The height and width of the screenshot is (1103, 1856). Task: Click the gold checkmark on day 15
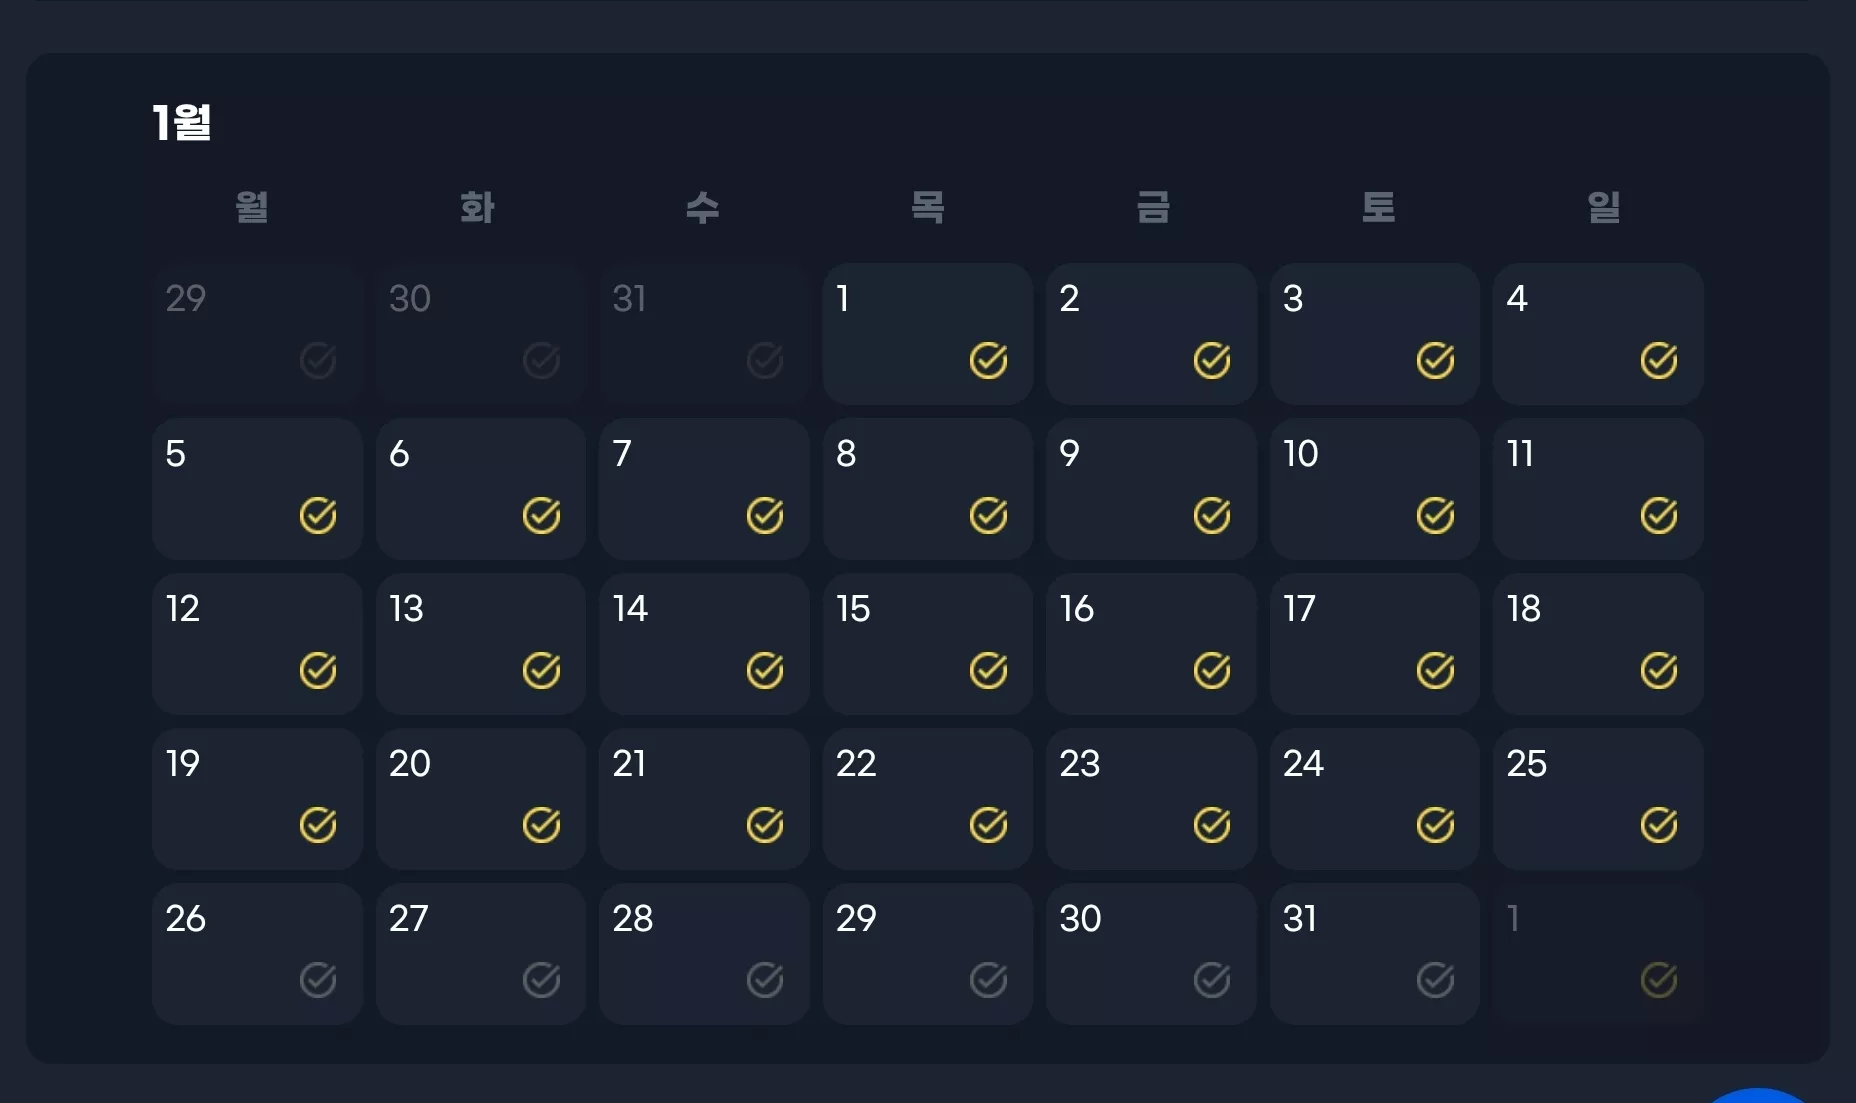coord(988,670)
